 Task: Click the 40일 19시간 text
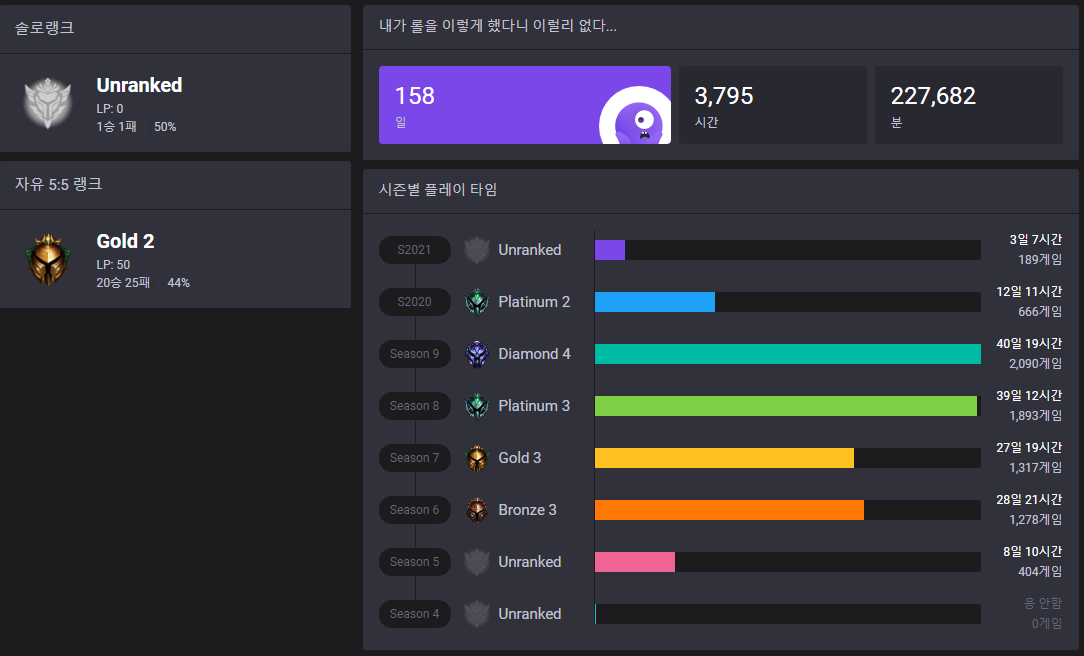[1029, 344]
